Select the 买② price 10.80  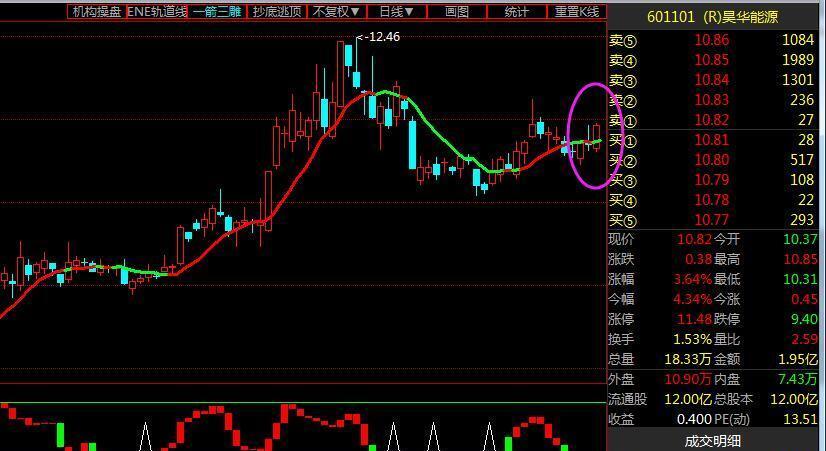tap(712, 160)
